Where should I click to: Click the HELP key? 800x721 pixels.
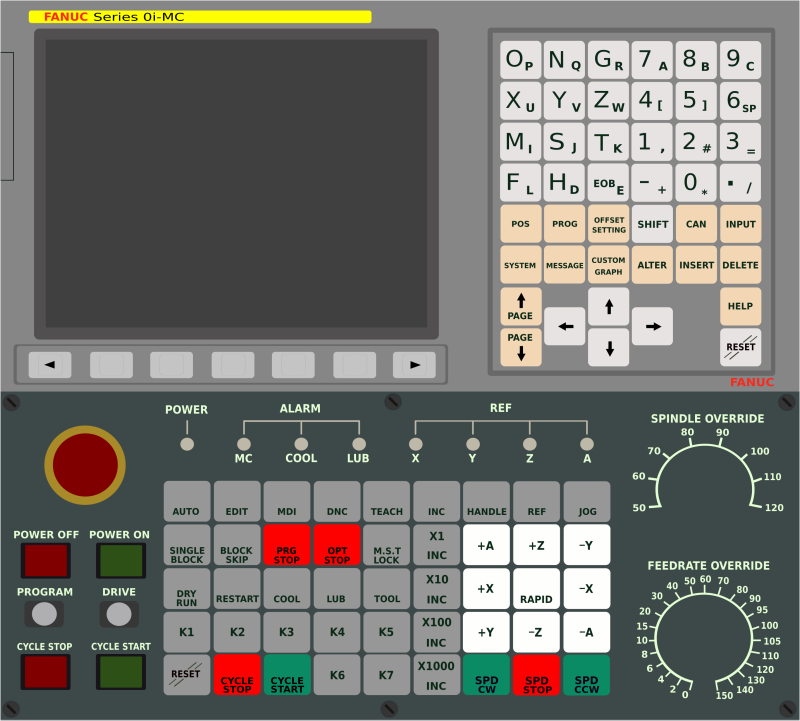click(x=740, y=306)
